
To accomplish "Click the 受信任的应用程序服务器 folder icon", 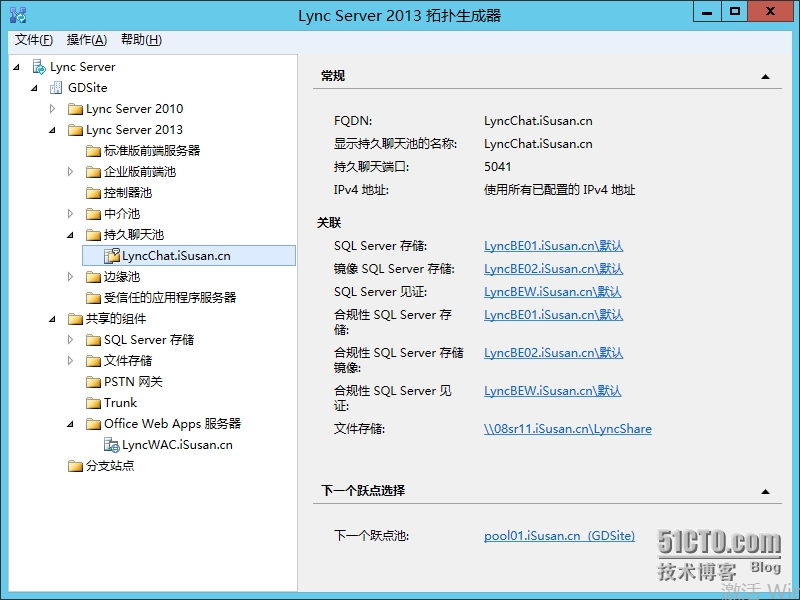I will (x=93, y=297).
